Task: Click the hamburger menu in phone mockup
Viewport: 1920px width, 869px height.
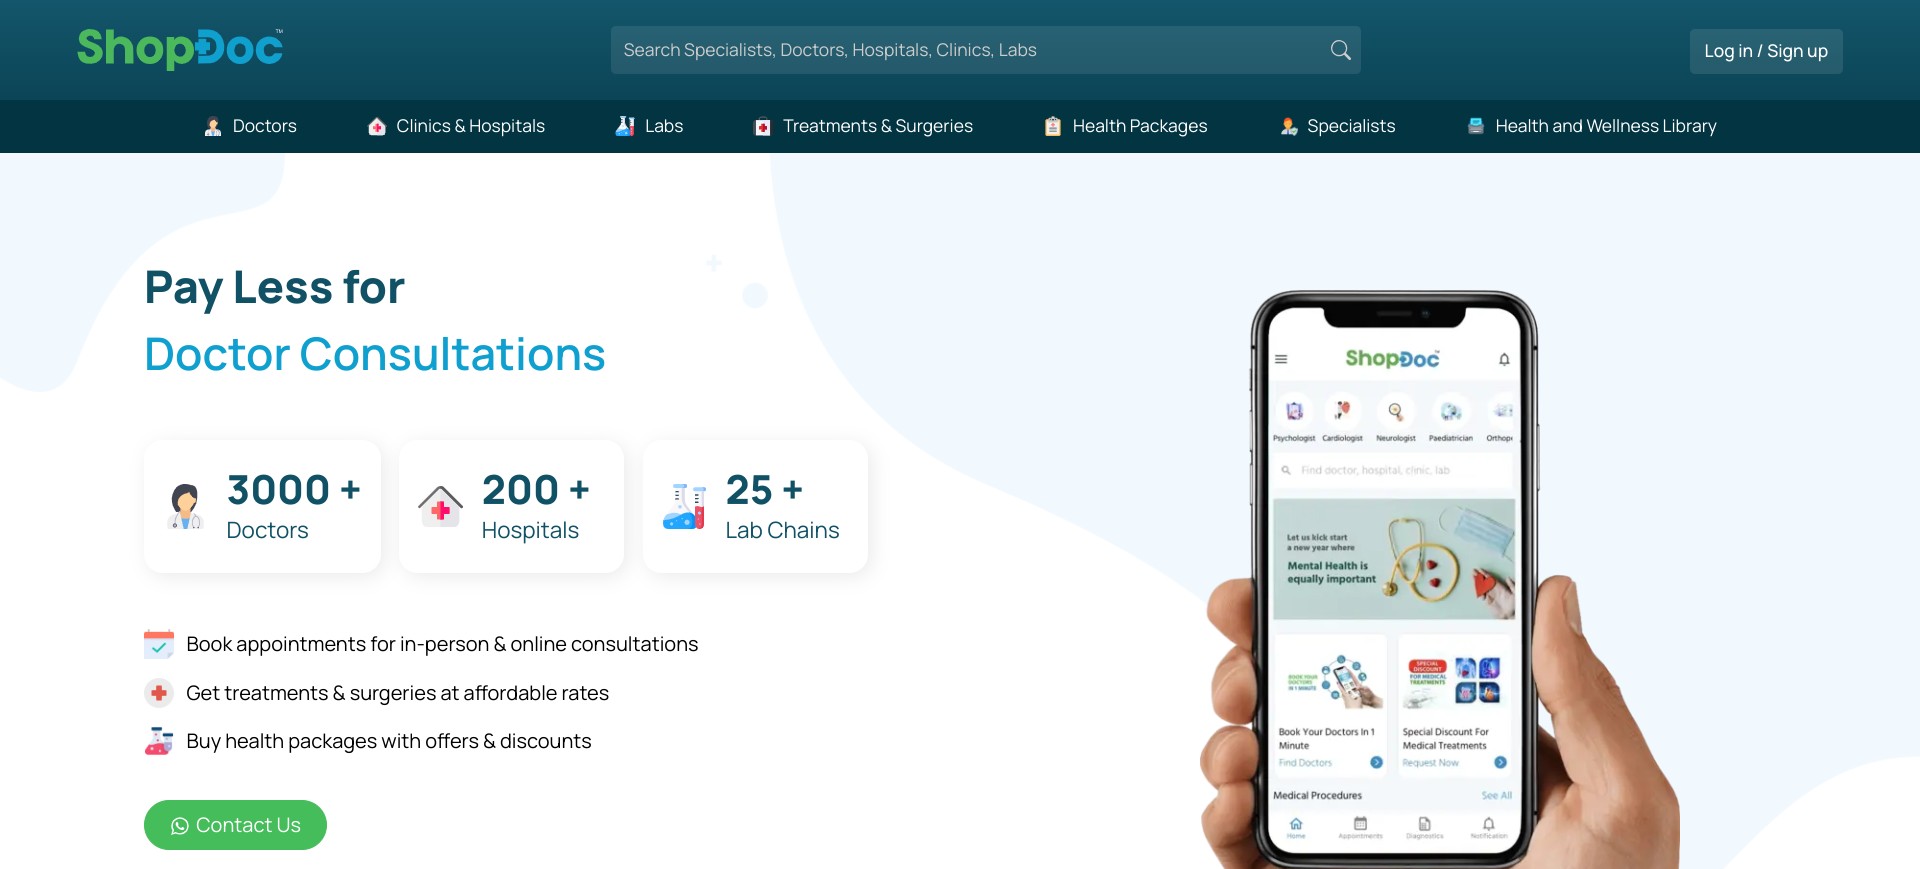Action: pos(1281,359)
